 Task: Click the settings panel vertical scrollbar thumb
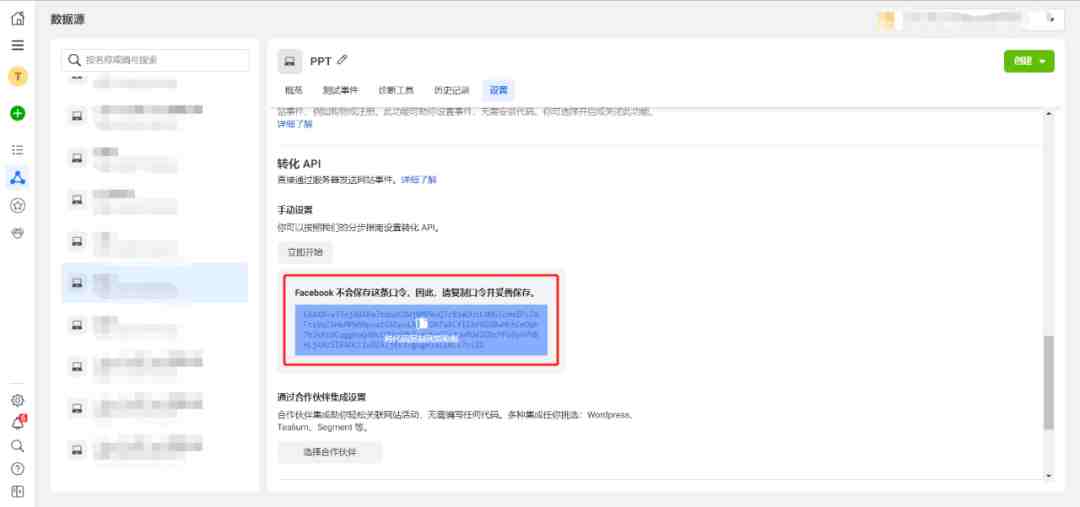[x=1048, y=382]
